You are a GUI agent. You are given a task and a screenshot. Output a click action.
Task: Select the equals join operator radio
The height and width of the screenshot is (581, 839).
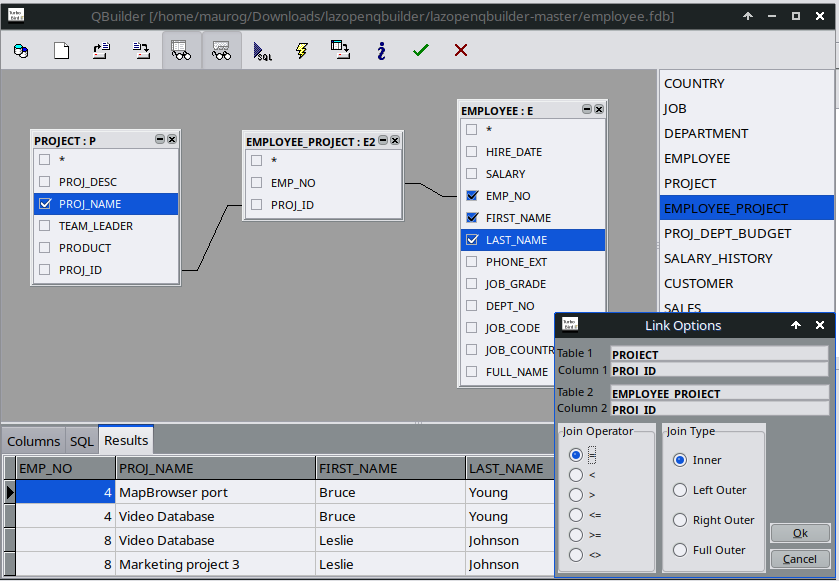(576, 455)
